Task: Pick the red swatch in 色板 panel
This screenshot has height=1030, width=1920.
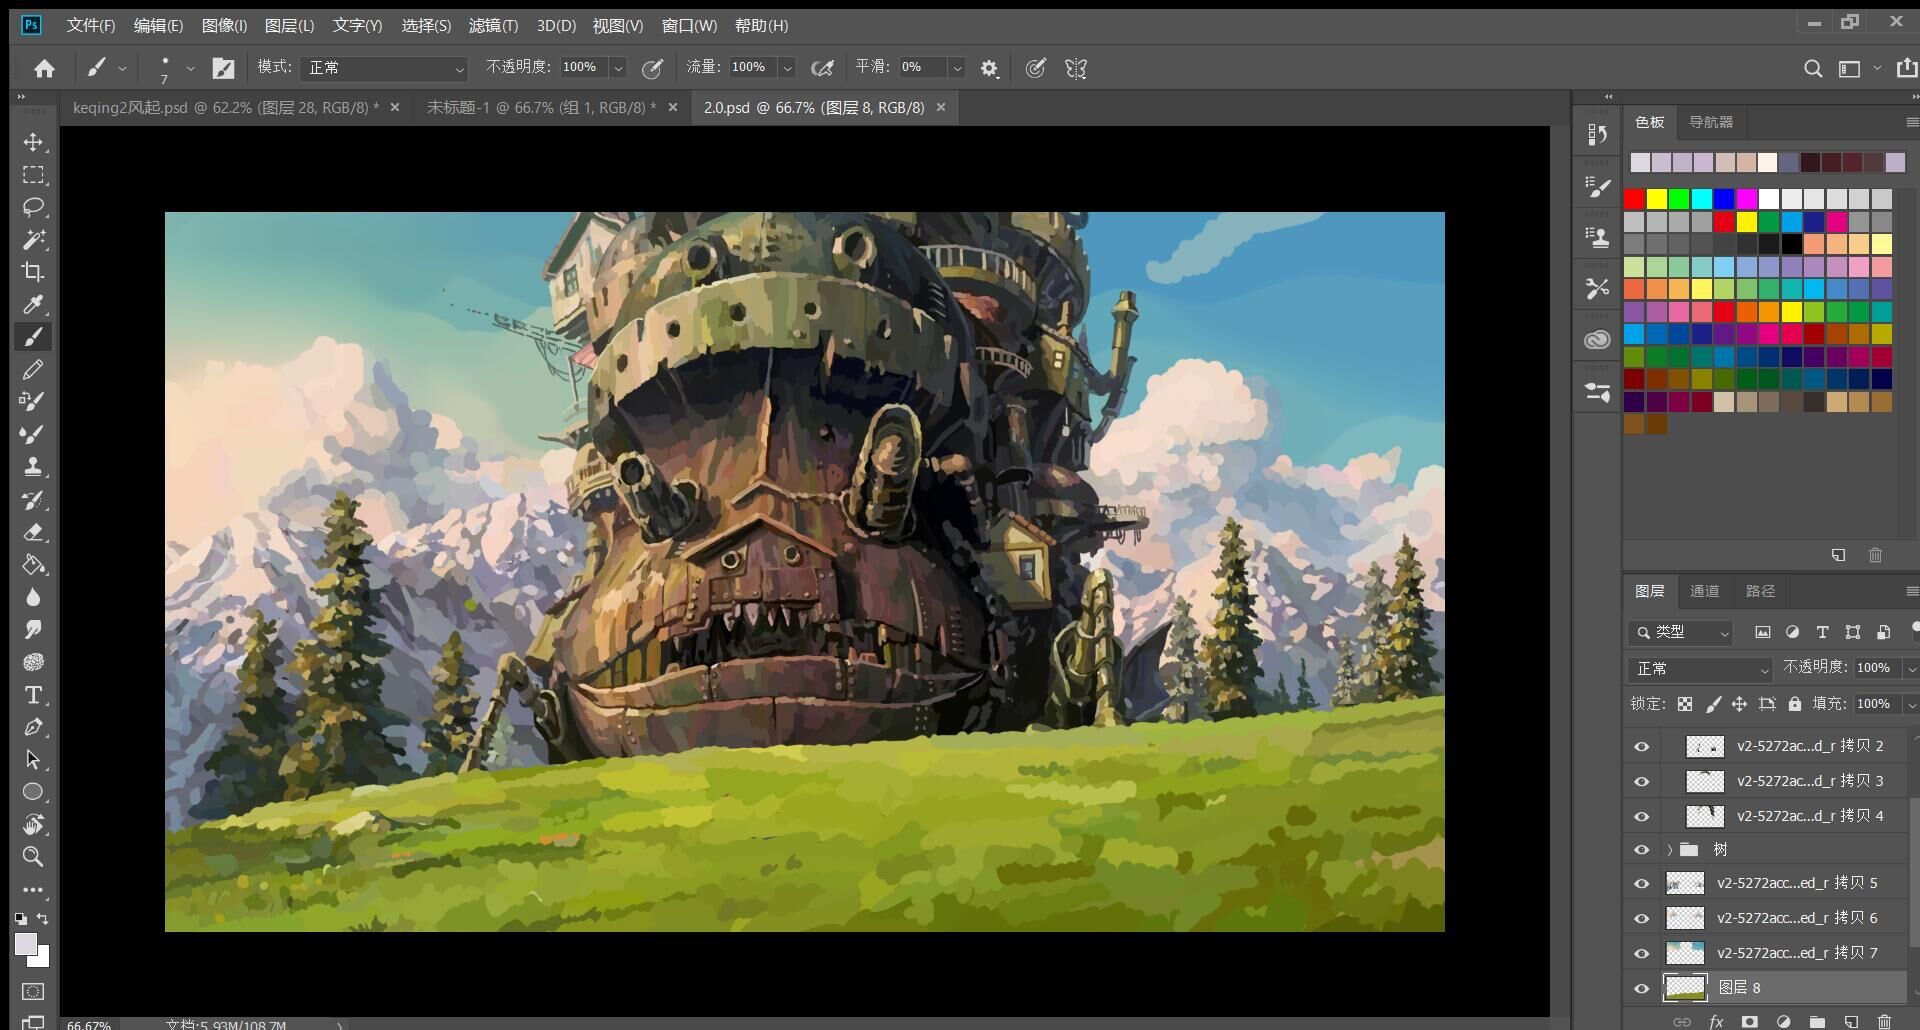Action: [1634, 199]
